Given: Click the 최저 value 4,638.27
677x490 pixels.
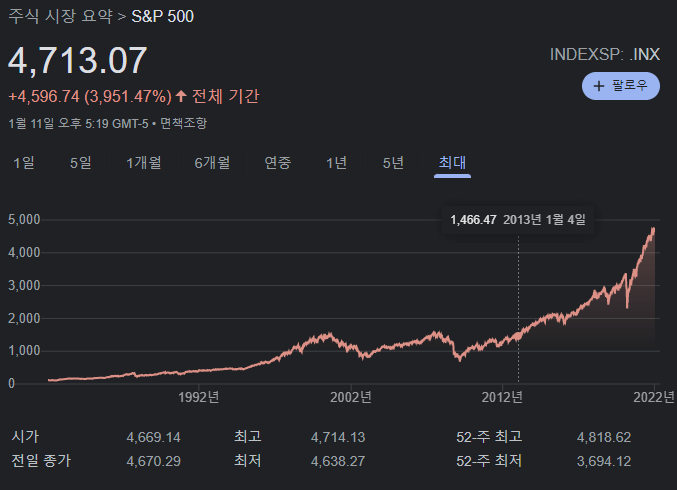Looking at the screenshot, I should [338, 461].
